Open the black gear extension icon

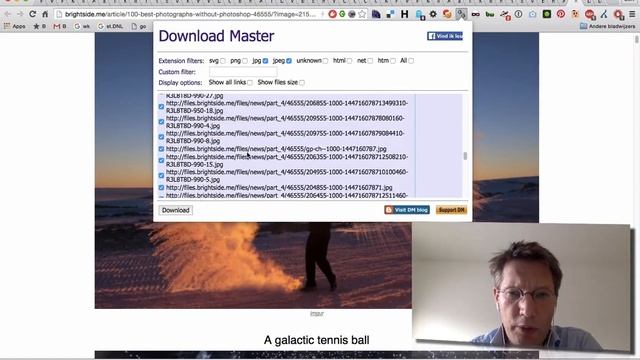[433, 14]
